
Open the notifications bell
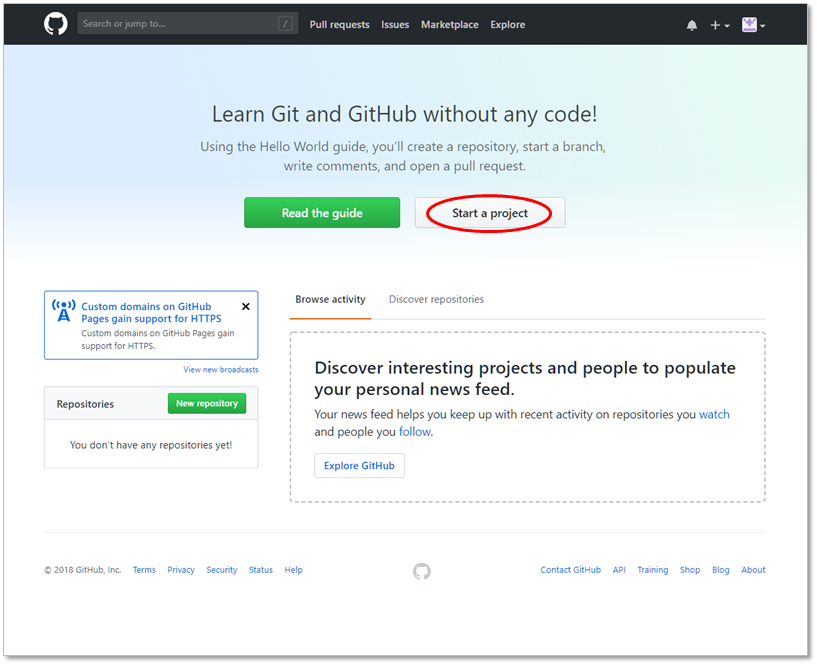691,24
